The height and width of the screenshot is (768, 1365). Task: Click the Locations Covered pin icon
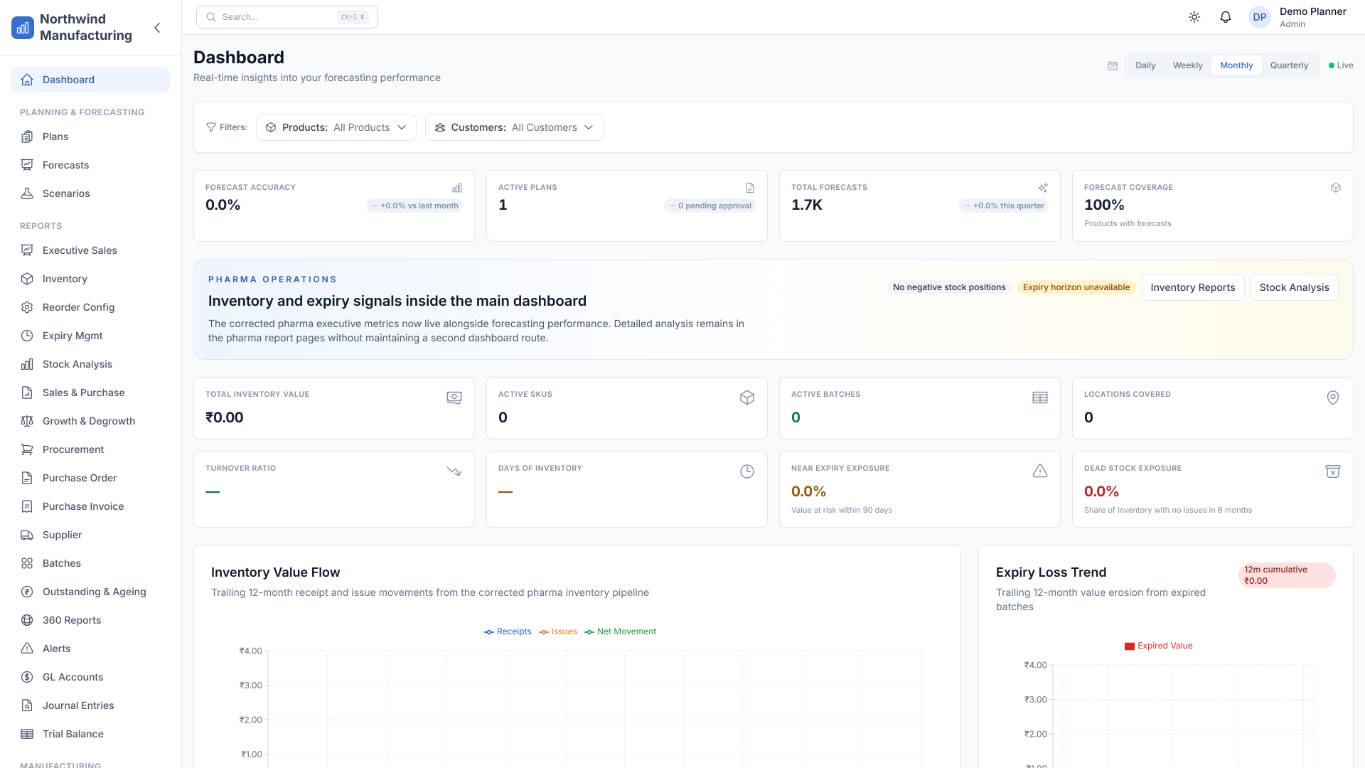point(1333,397)
